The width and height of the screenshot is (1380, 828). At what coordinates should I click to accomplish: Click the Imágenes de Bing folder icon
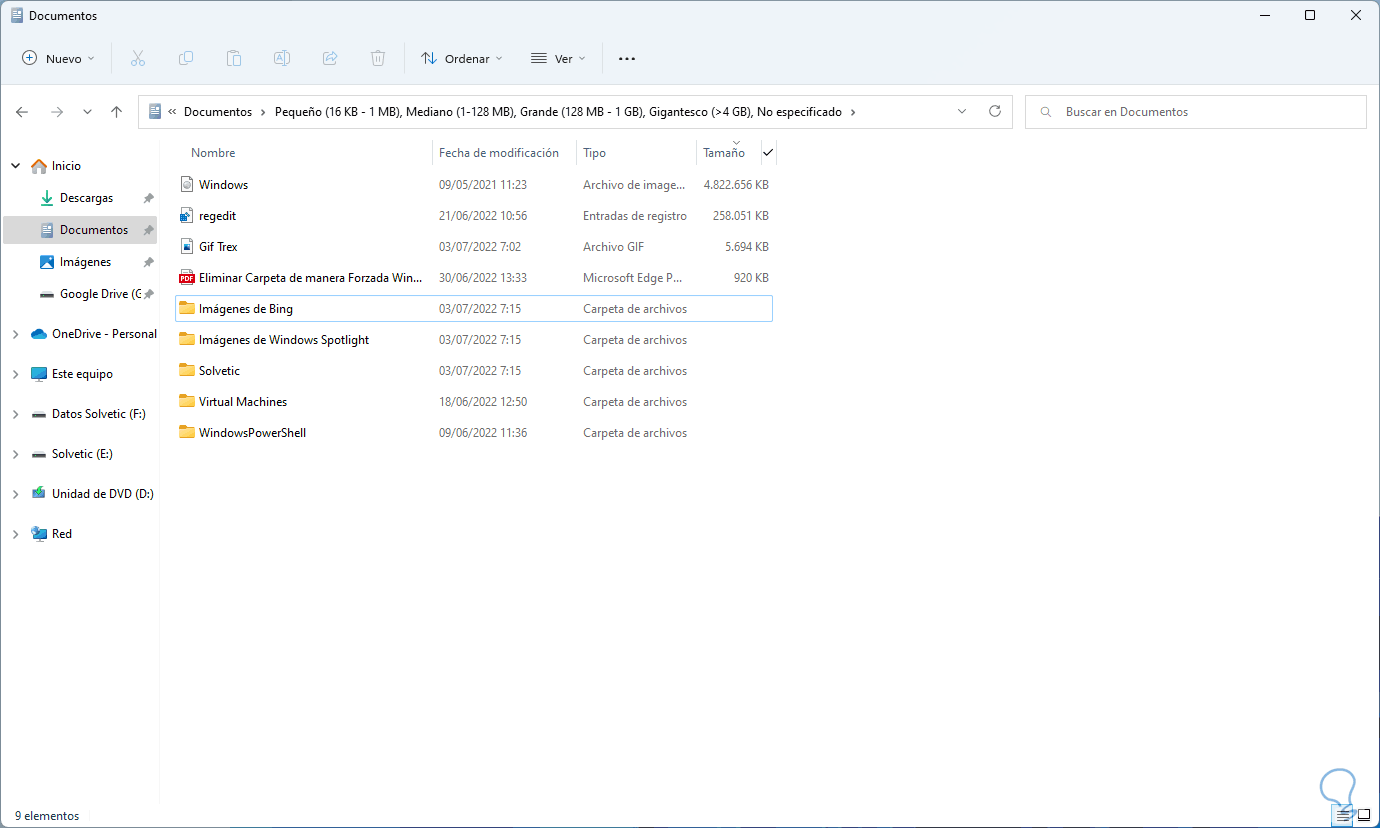(186, 308)
